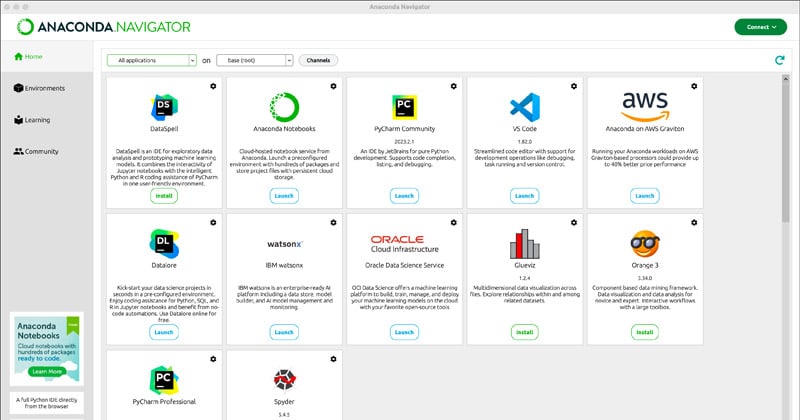Launch VS Code

(x=524, y=196)
